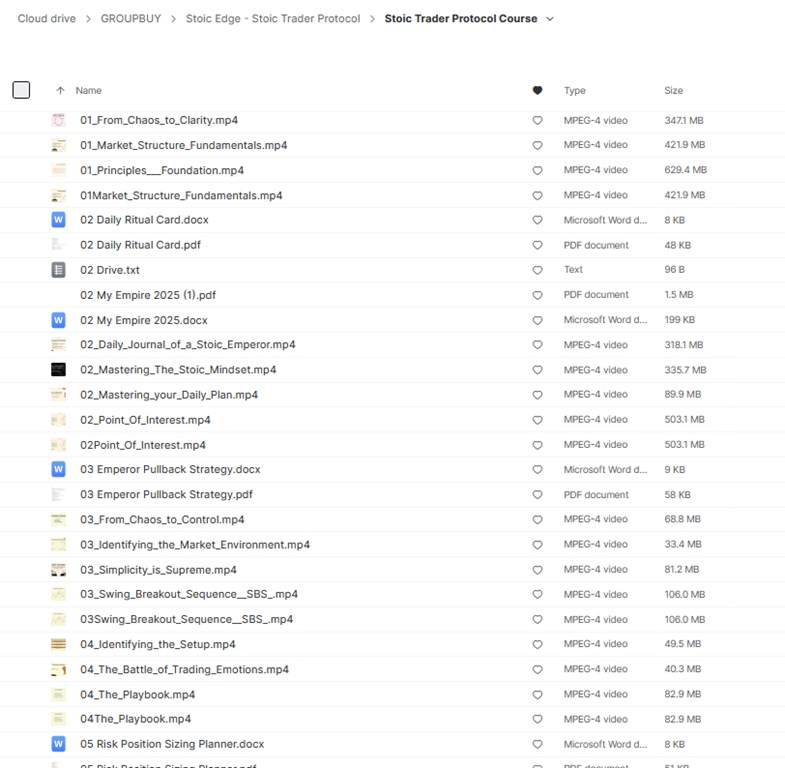This screenshot has height=768, width=785.
Task: Expand dropdown next to Stoic Trader Protocol Course
Action: [550, 19]
